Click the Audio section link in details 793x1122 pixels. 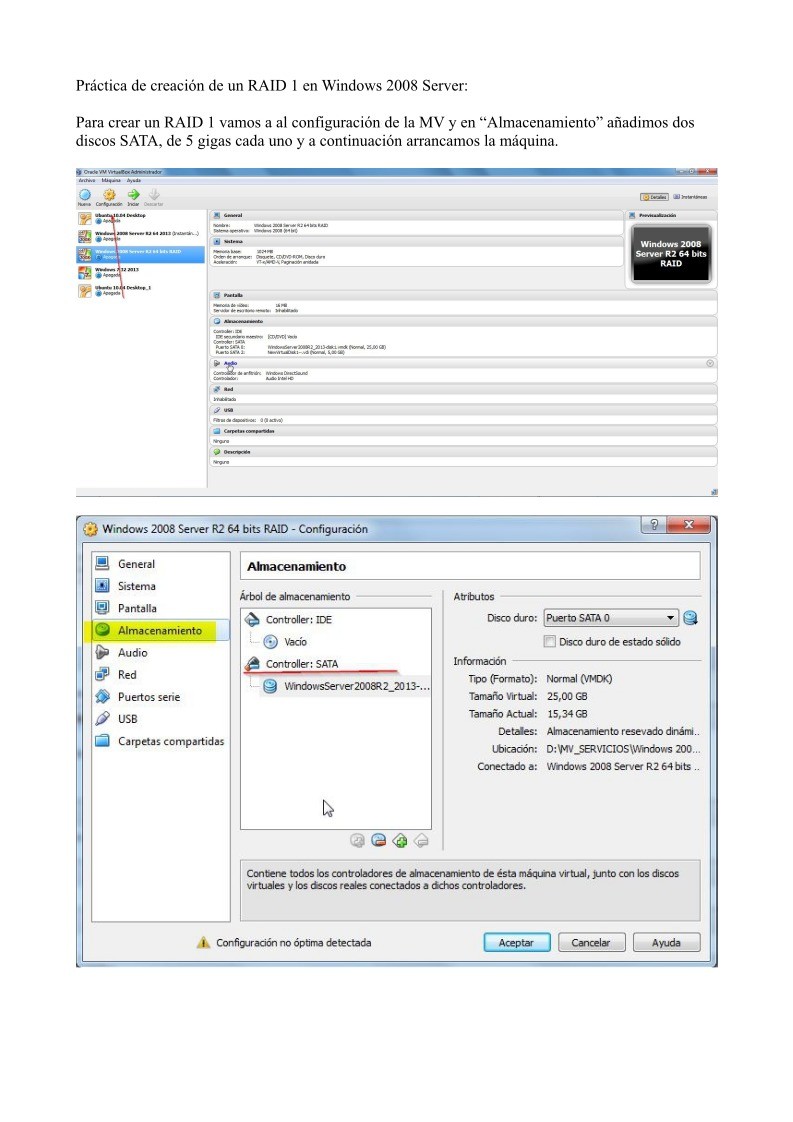point(230,364)
